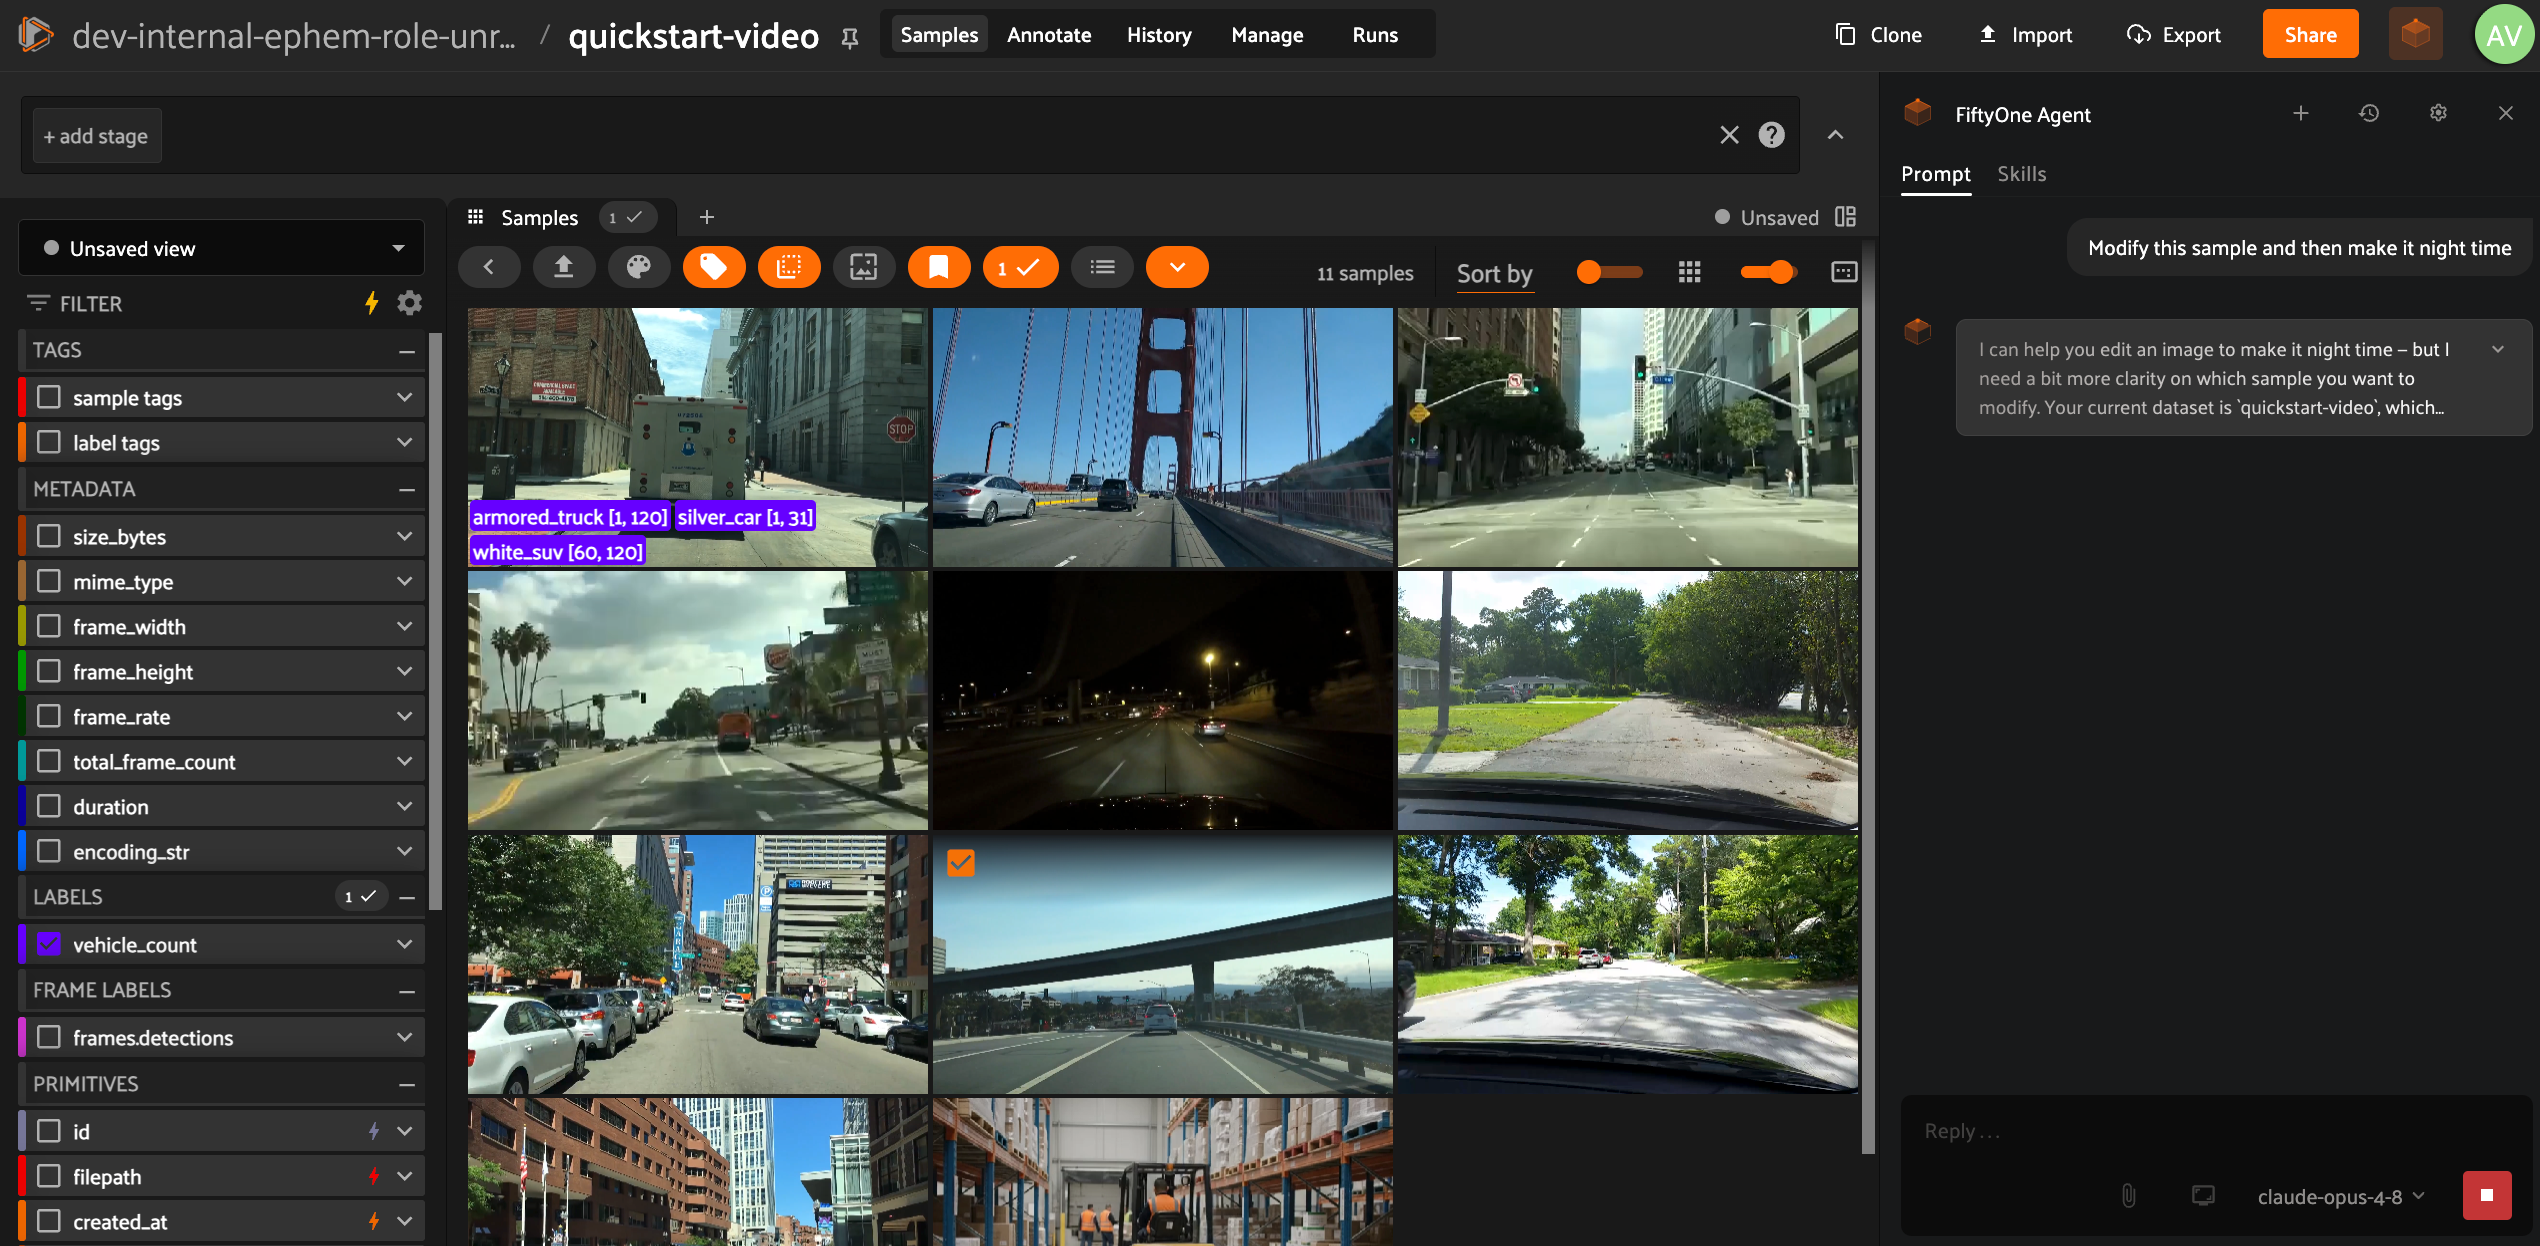The height and width of the screenshot is (1246, 2540).
Task: Switch to the Annotate tab
Action: click(1049, 35)
